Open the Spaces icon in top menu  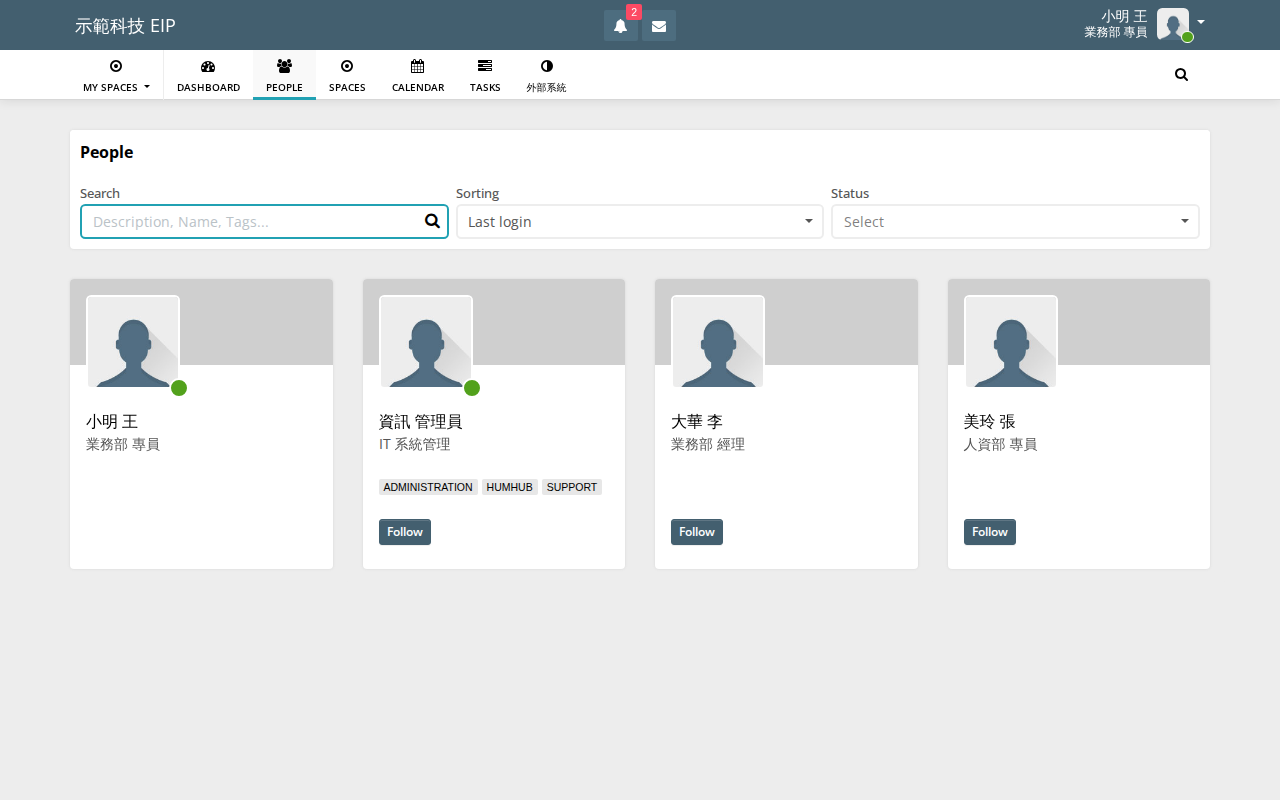pos(347,66)
